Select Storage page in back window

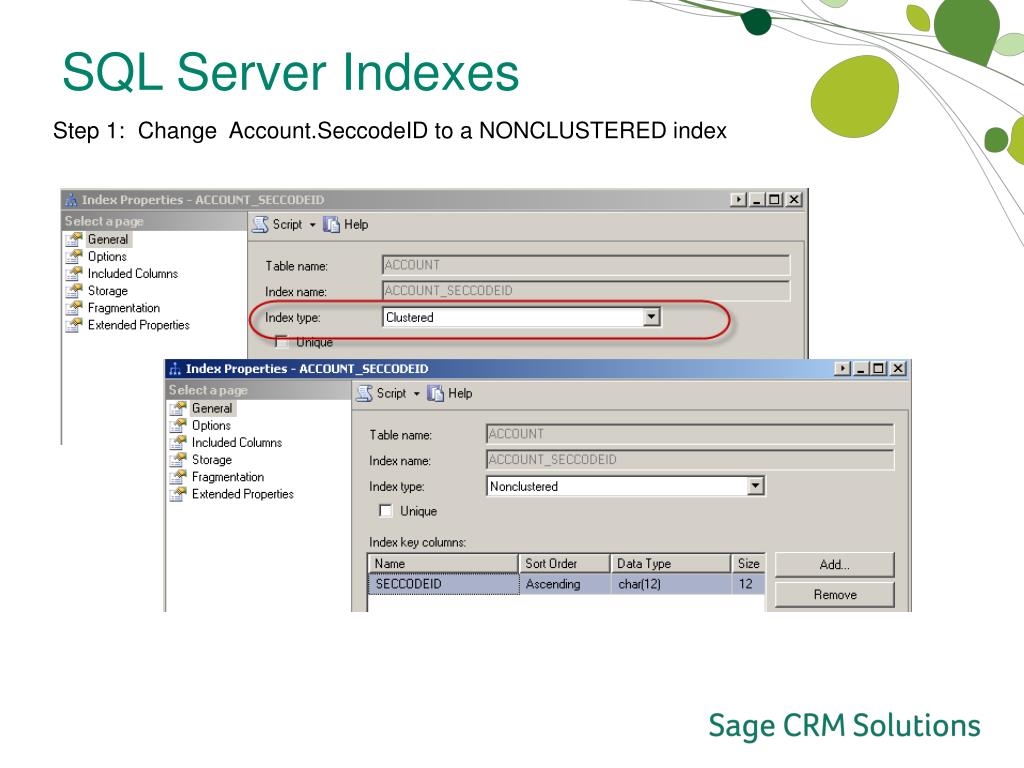(108, 291)
